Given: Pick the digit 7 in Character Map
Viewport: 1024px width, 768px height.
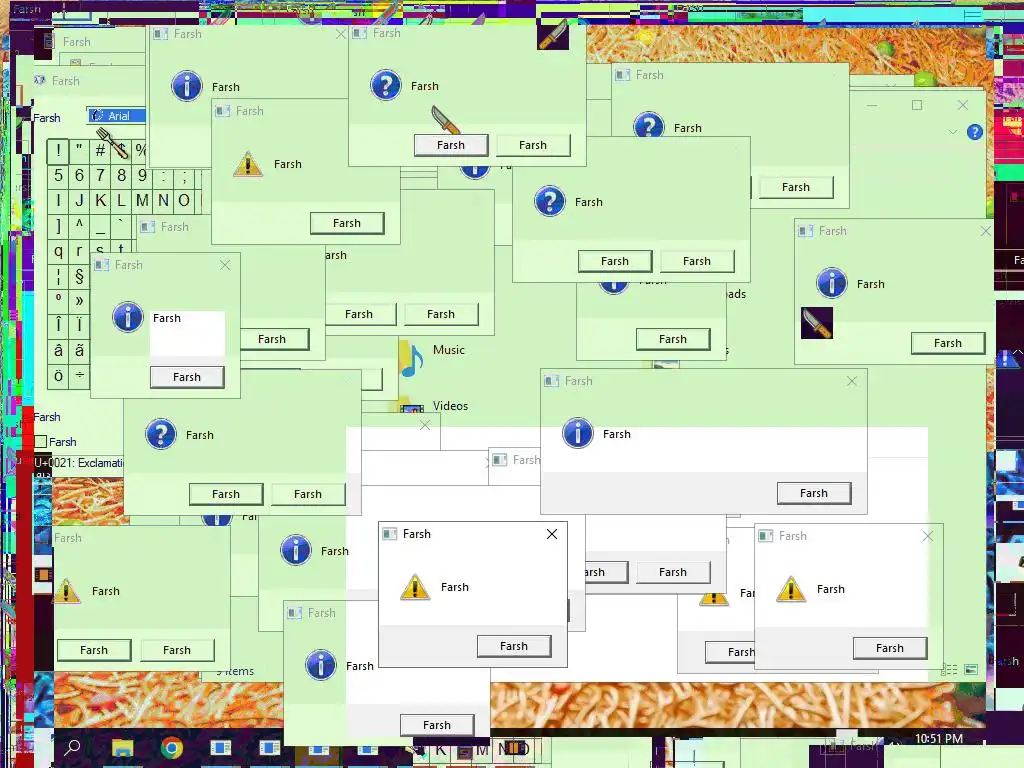Looking at the screenshot, I should tap(100, 176).
